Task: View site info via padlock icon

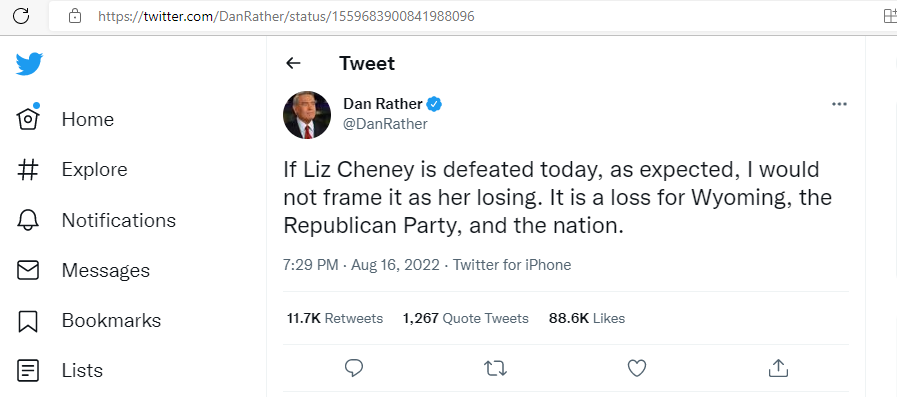Action: pyautogui.click(x=75, y=17)
